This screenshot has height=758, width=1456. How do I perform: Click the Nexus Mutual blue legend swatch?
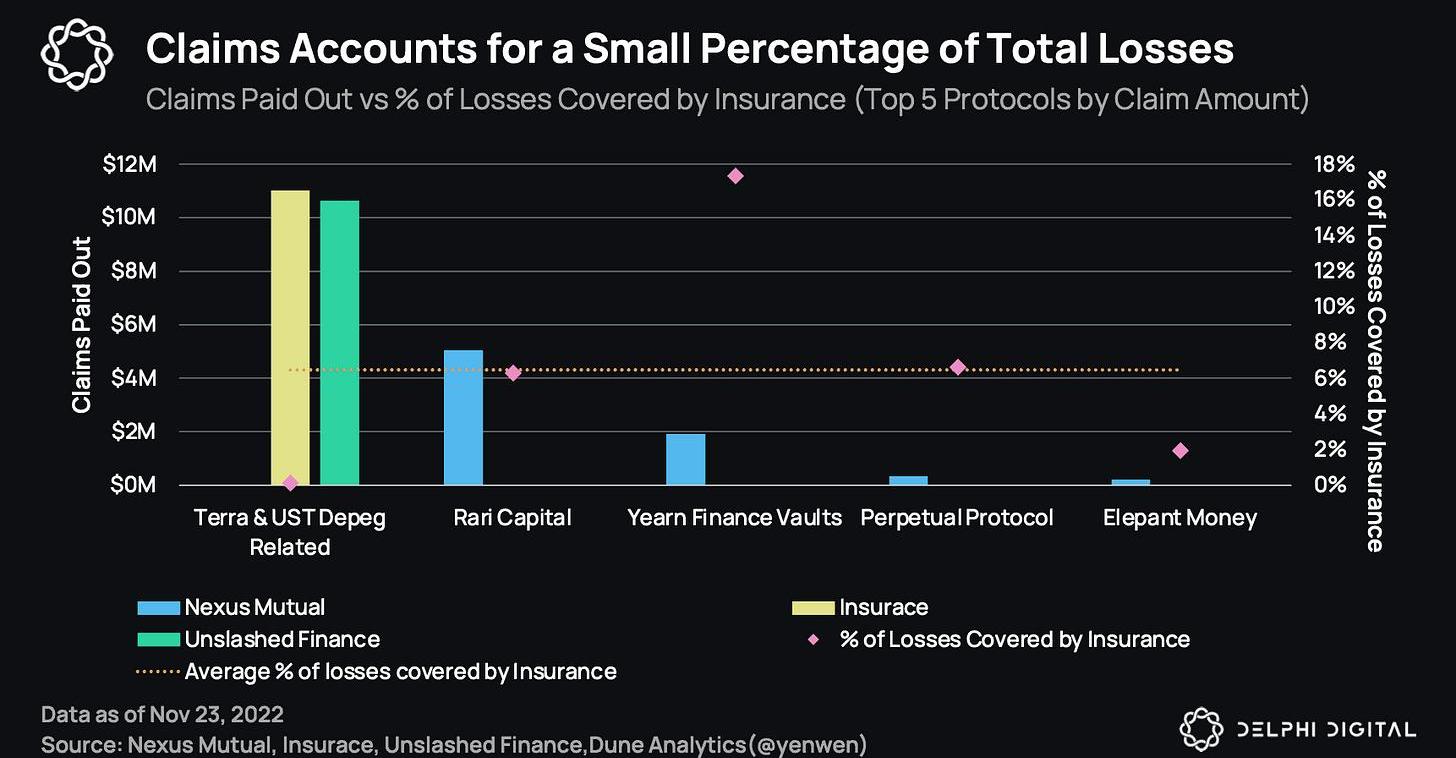pyautogui.click(x=158, y=607)
